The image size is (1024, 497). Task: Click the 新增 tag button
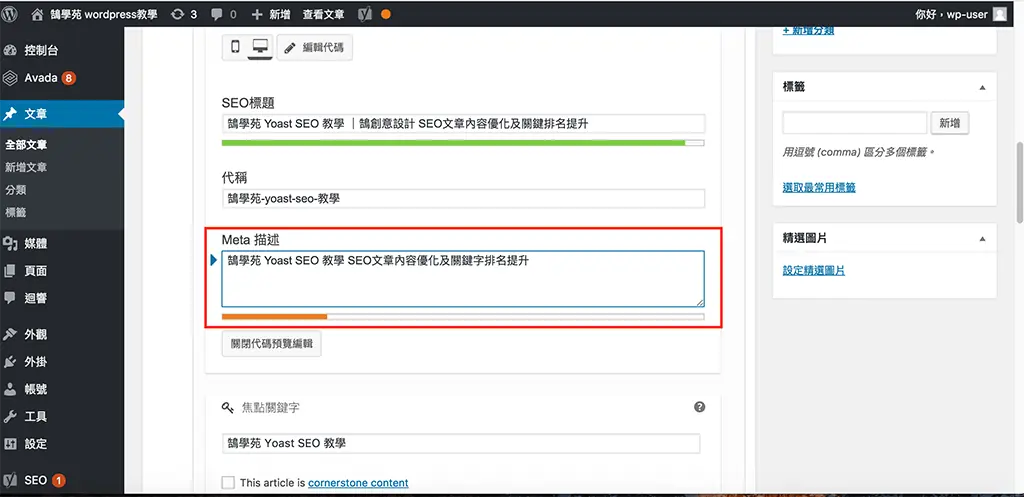(x=950, y=123)
